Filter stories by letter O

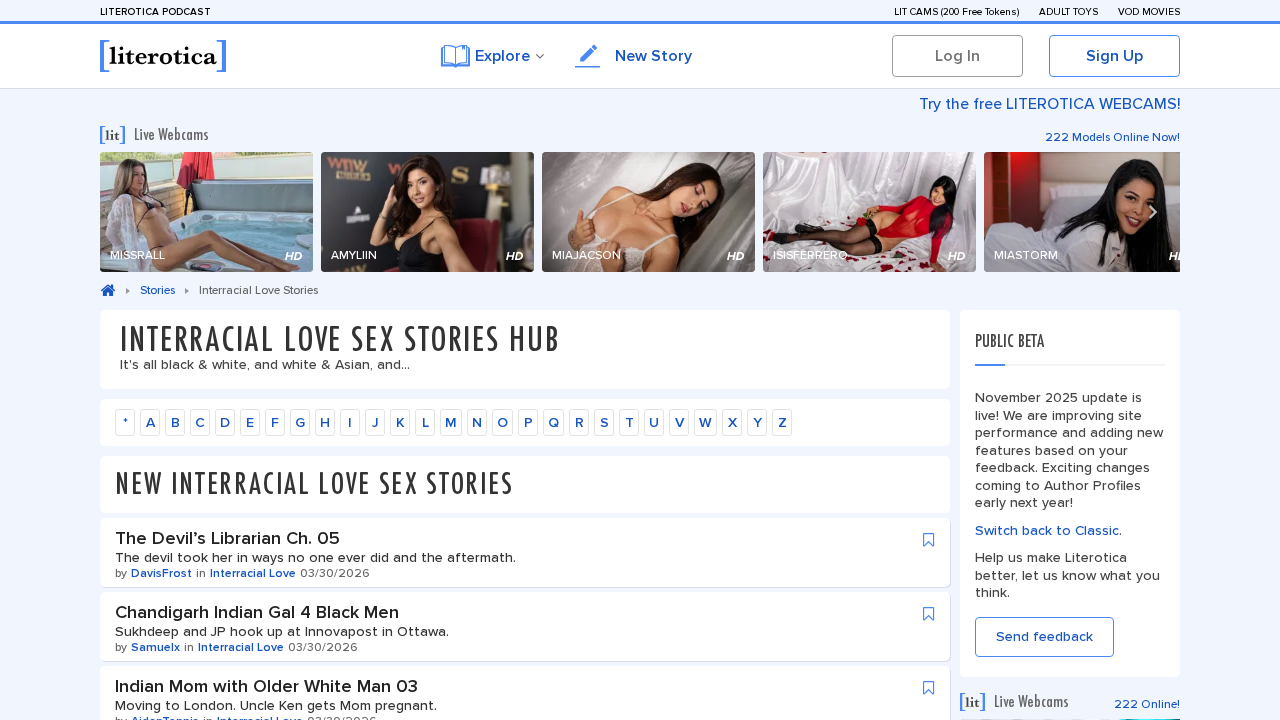point(502,422)
